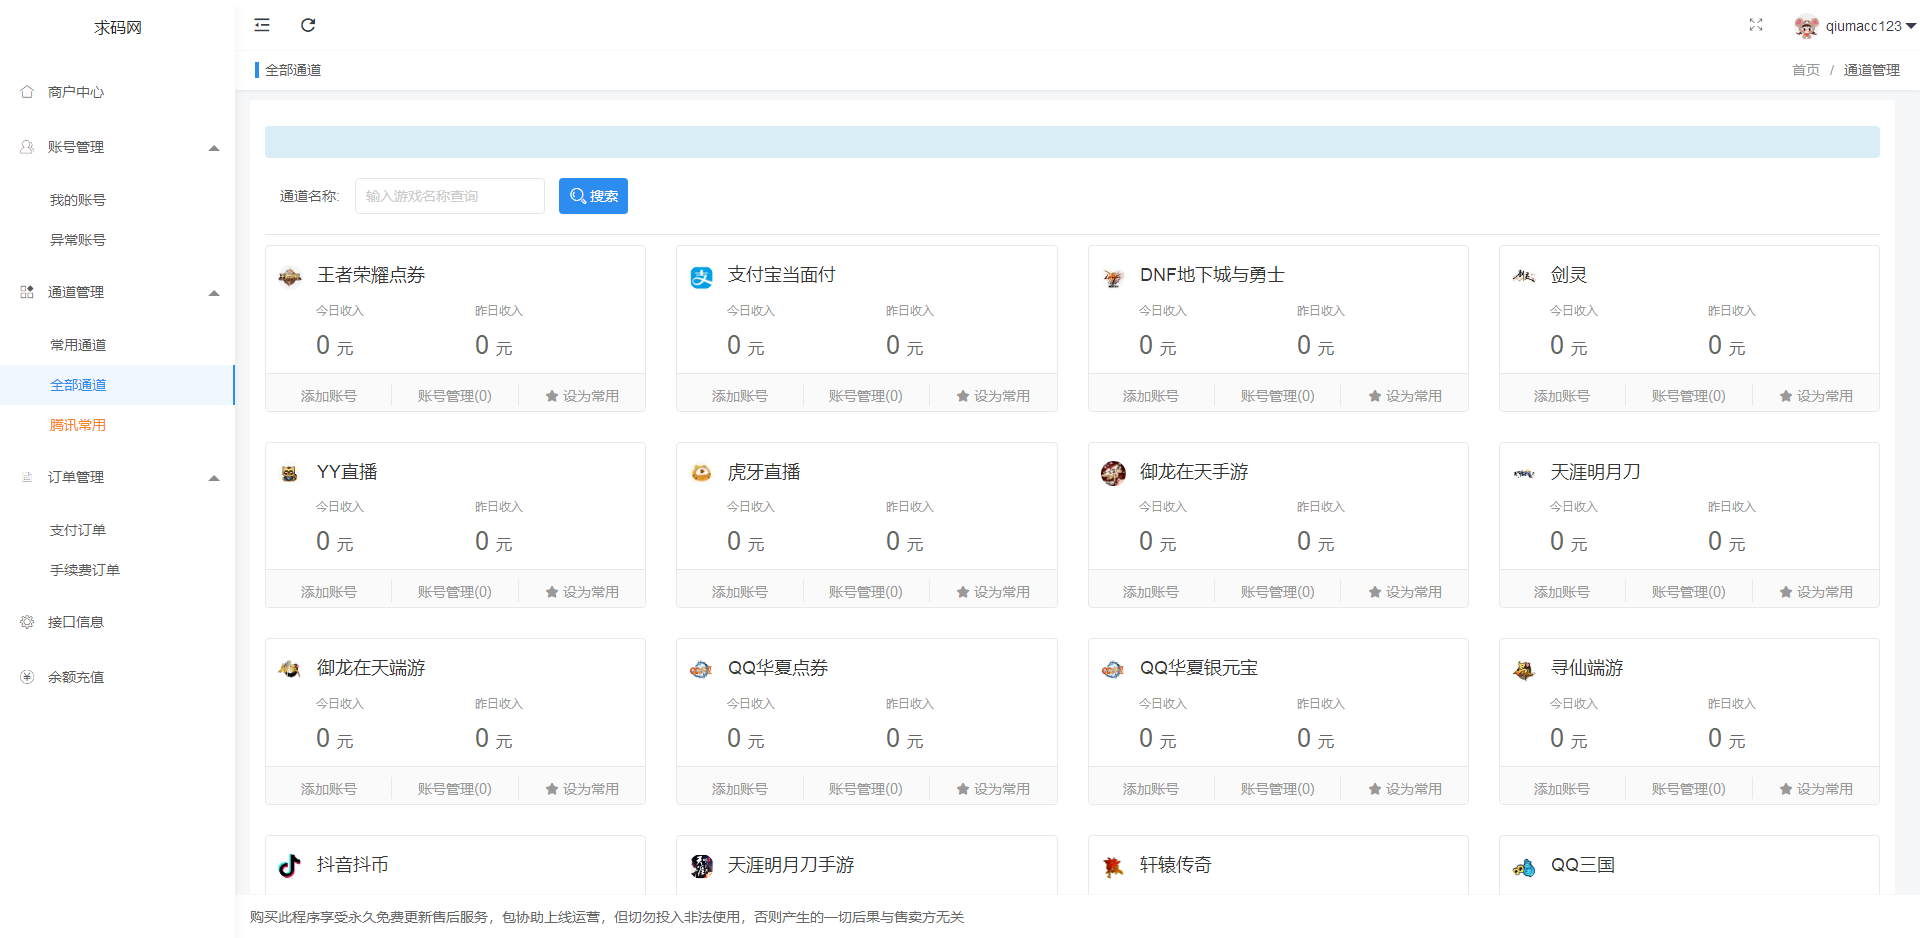Open 接口信息 in sidebar
The height and width of the screenshot is (938, 1920).
(76, 622)
